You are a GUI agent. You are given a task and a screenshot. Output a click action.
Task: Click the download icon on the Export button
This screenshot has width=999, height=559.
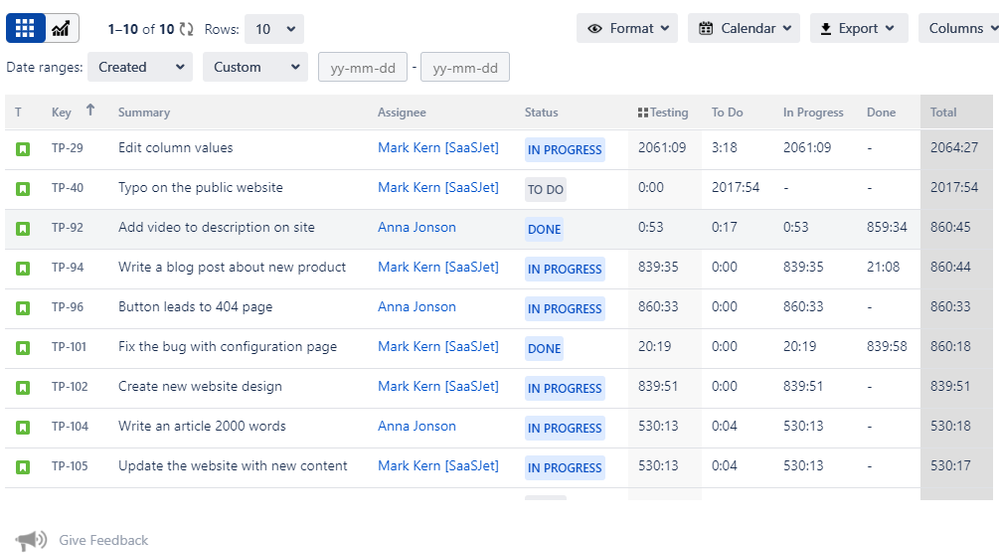(826, 29)
